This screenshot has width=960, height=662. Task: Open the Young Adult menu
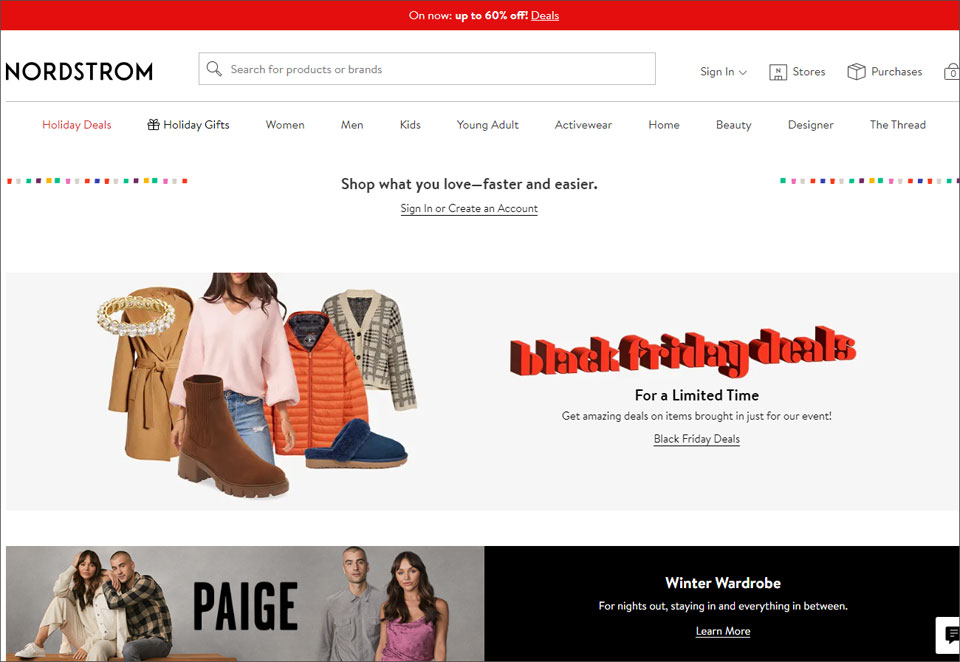tap(487, 125)
